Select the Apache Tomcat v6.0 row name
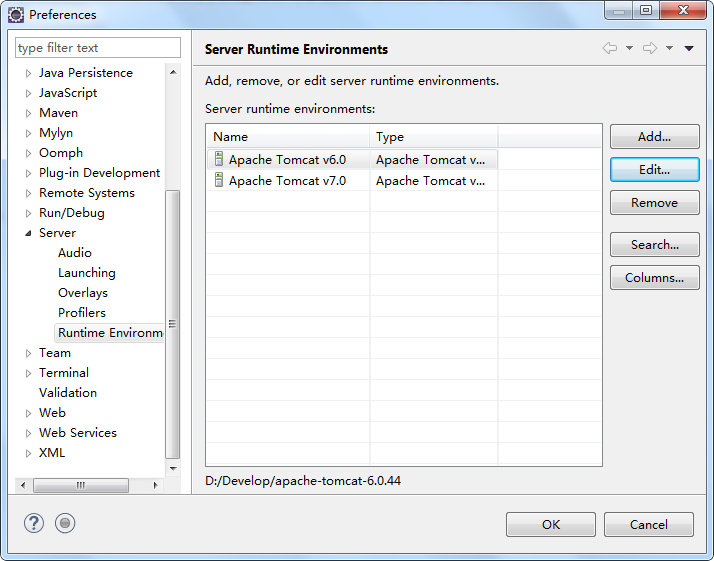Viewport: 714px width, 561px height. click(x=287, y=160)
